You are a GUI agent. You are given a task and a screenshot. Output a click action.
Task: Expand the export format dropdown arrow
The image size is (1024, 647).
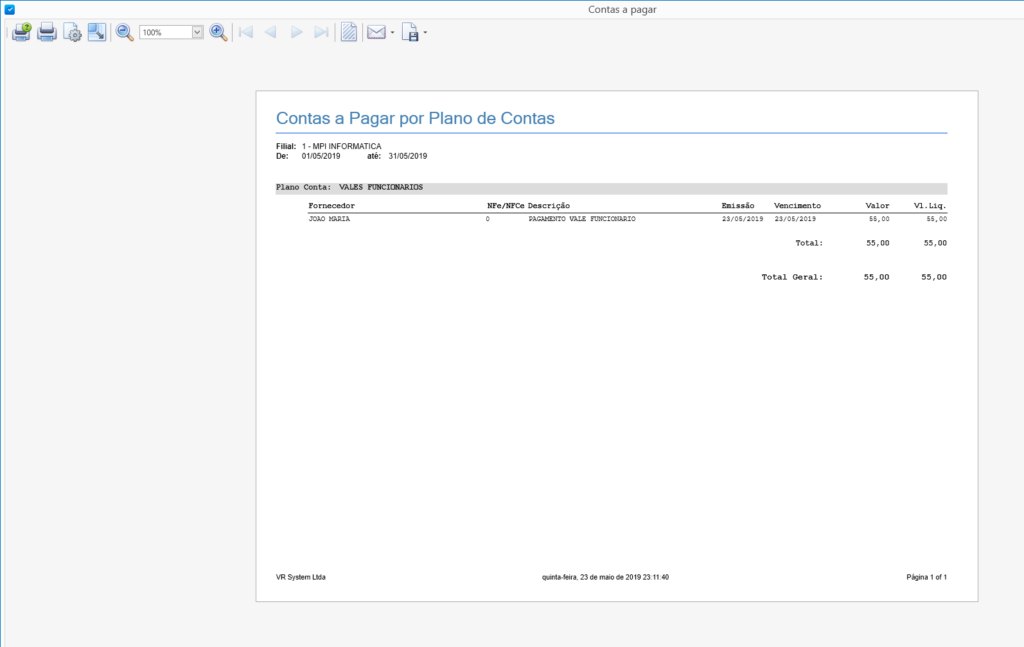[425, 32]
